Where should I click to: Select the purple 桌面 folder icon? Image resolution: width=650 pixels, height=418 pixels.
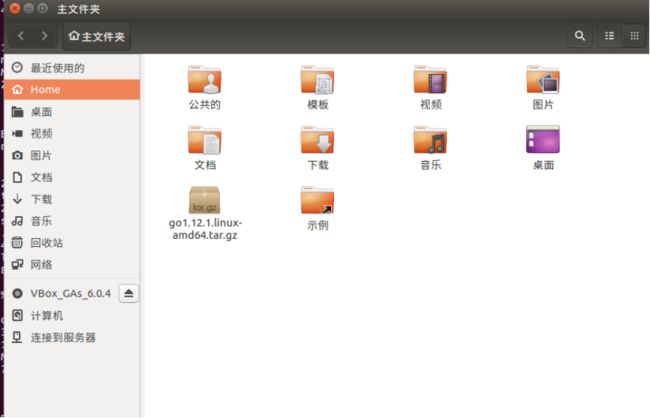(543, 140)
